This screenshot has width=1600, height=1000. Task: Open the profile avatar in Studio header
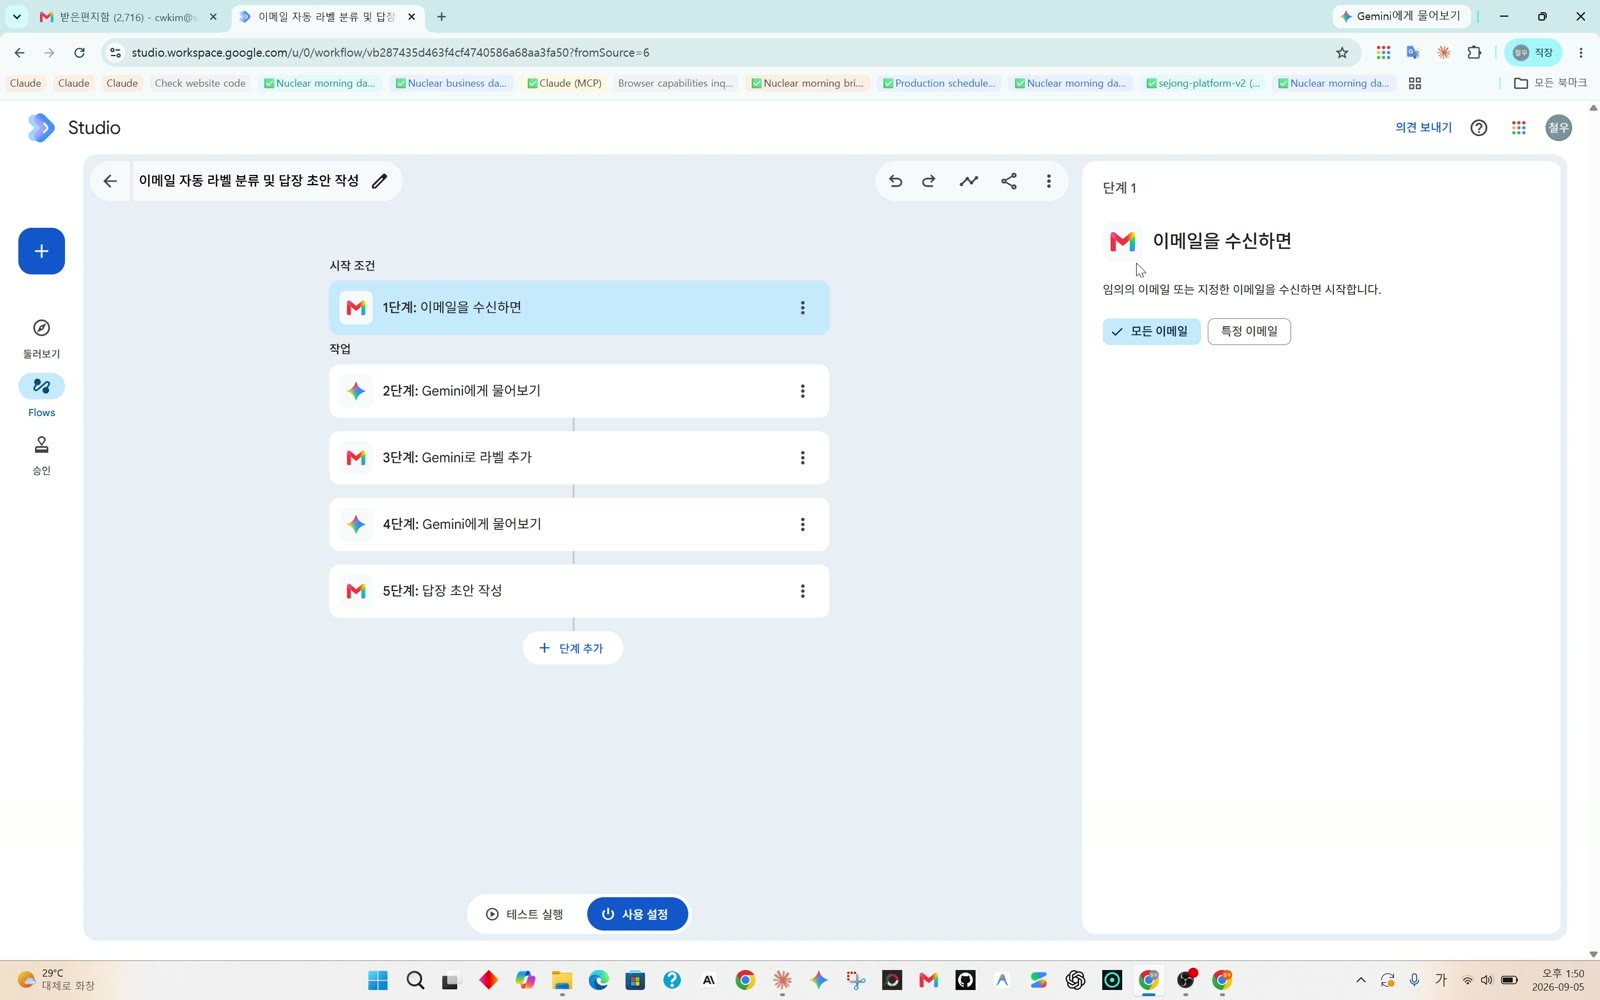point(1558,127)
